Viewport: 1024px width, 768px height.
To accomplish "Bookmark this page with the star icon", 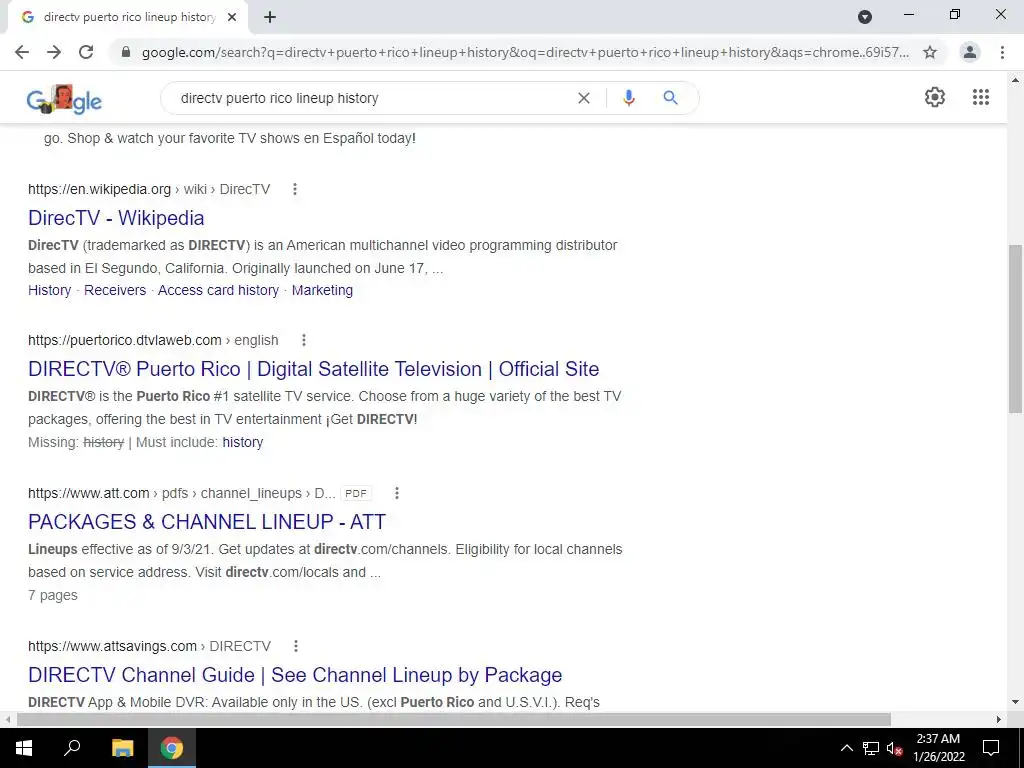I will click(930, 52).
